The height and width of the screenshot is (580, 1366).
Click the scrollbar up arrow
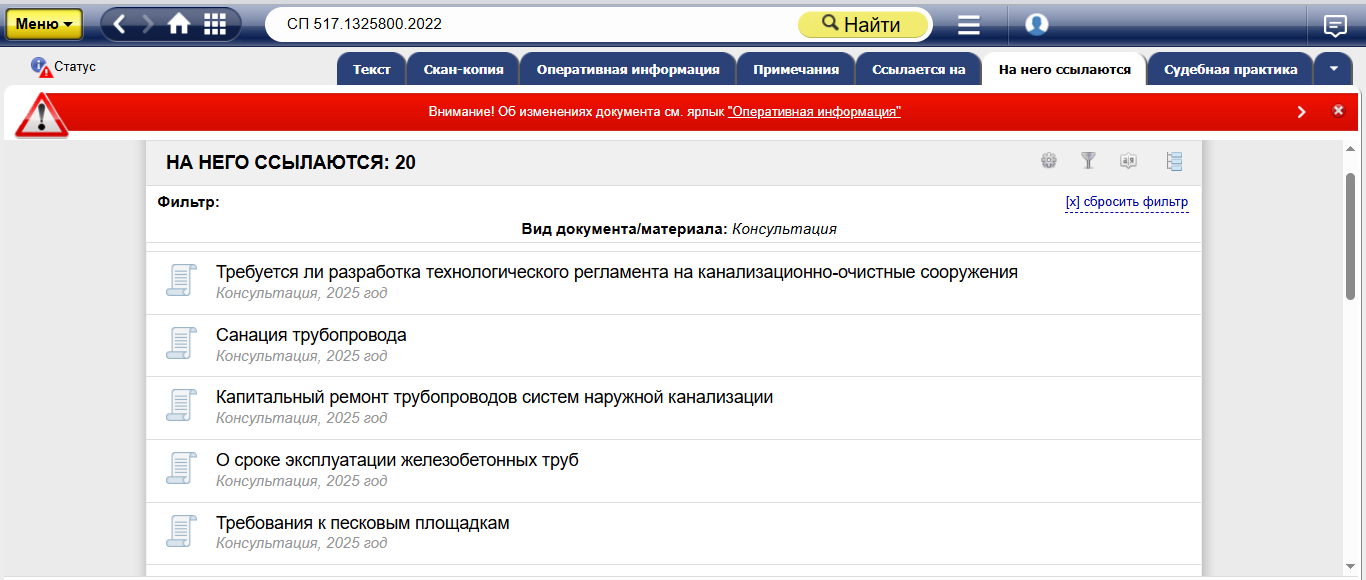click(1350, 148)
